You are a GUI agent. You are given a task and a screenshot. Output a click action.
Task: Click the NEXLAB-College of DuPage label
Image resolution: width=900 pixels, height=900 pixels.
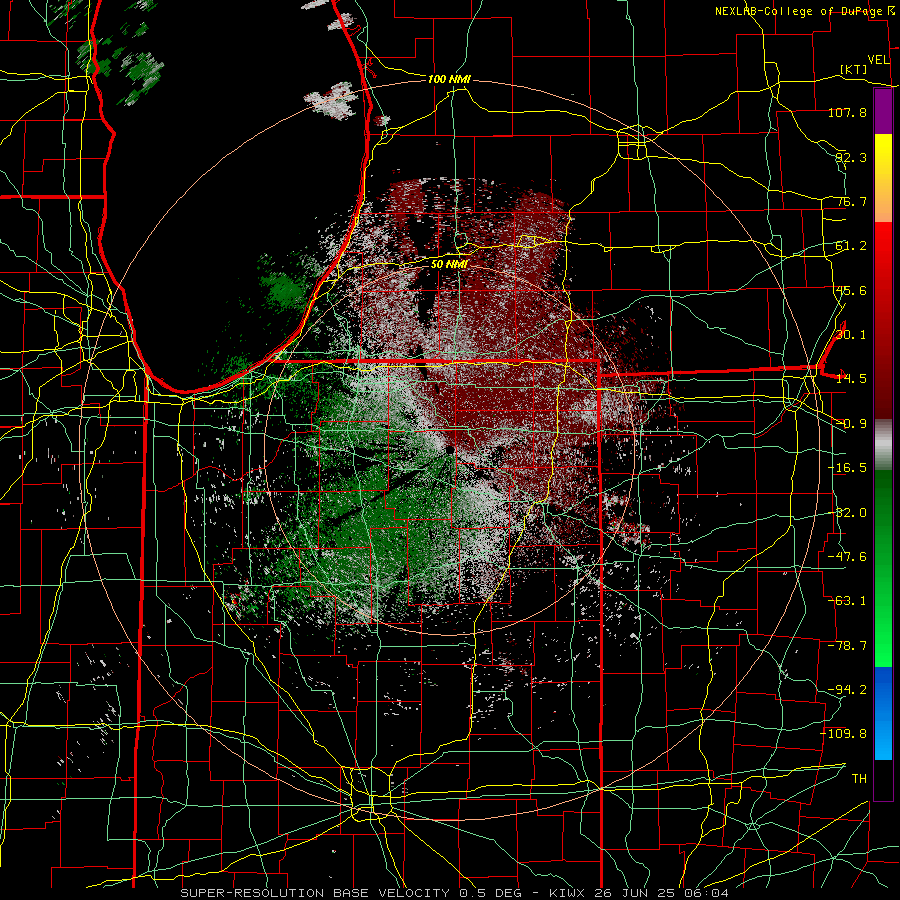(x=801, y=11)
